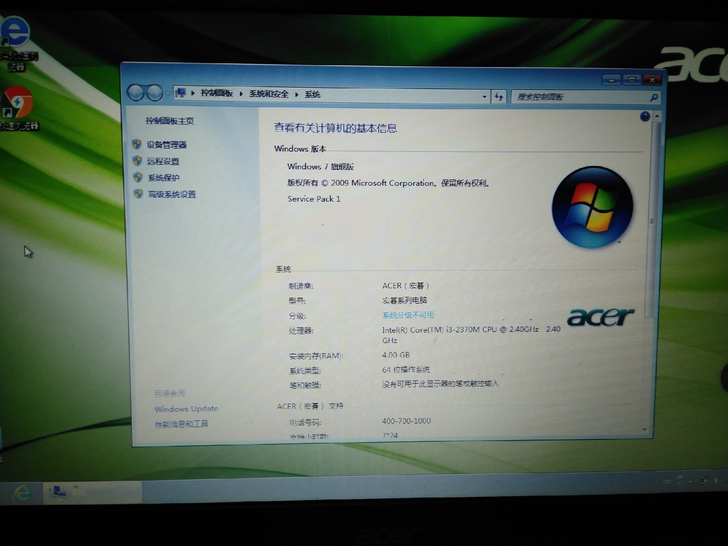Close the System window

tap(652, 80)
